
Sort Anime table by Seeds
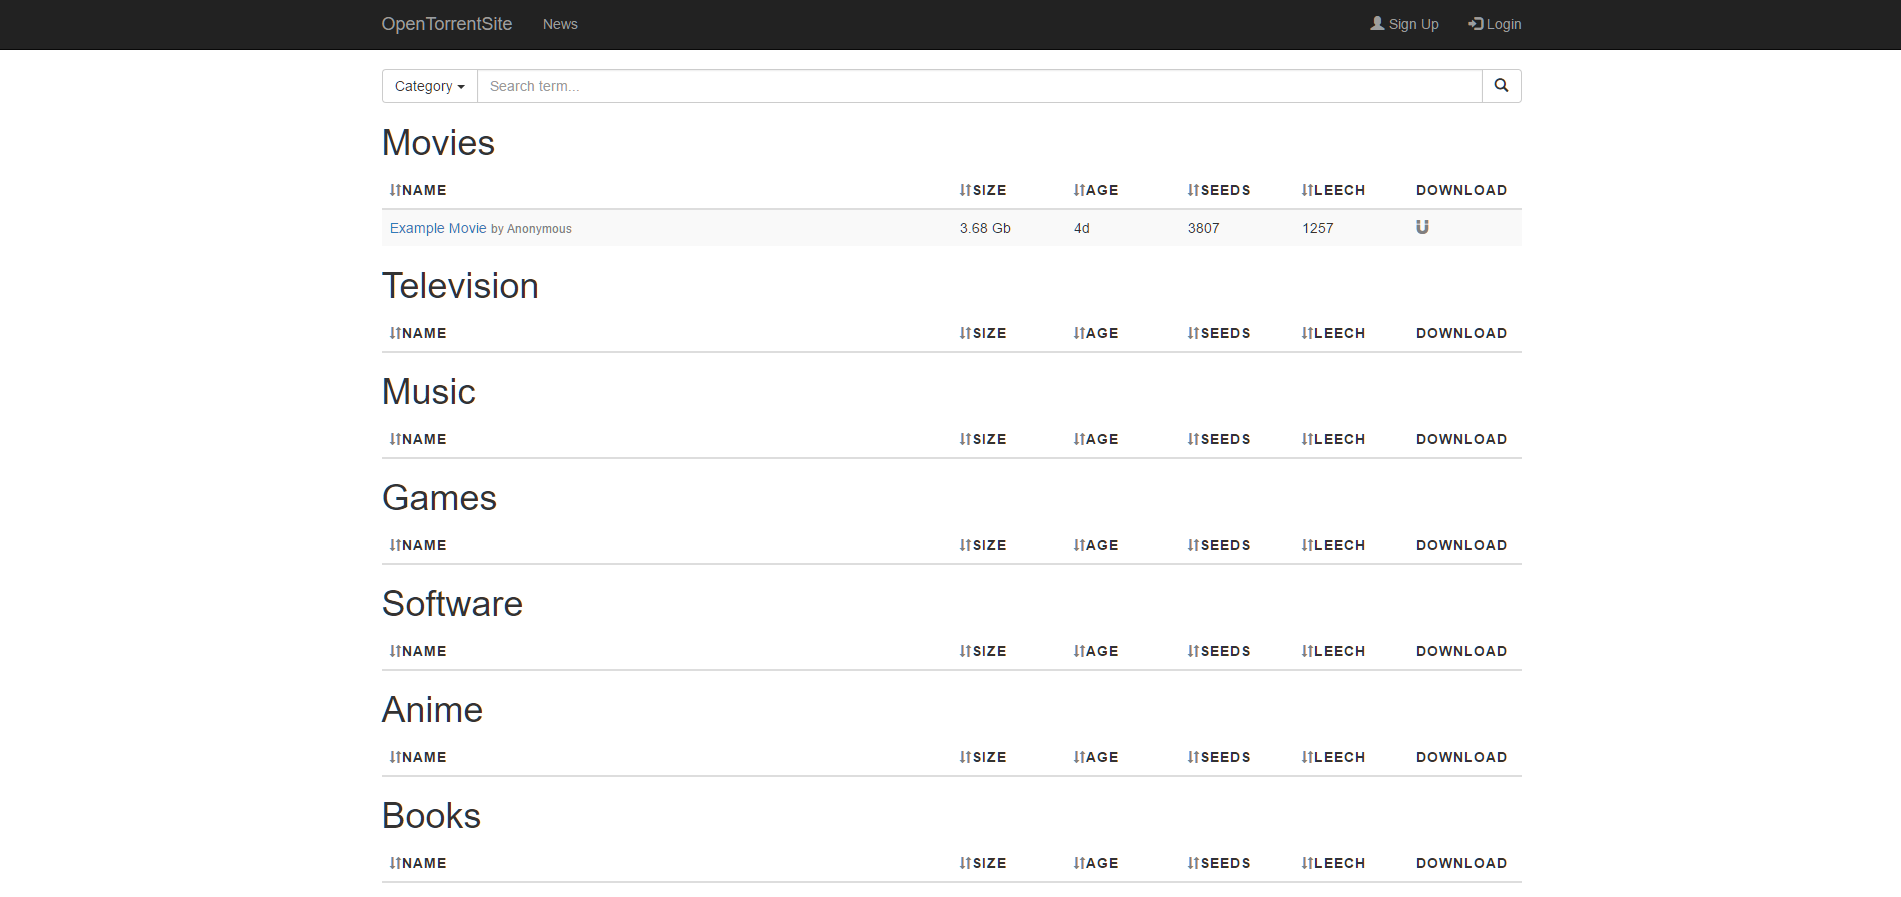click(1219, 757)
